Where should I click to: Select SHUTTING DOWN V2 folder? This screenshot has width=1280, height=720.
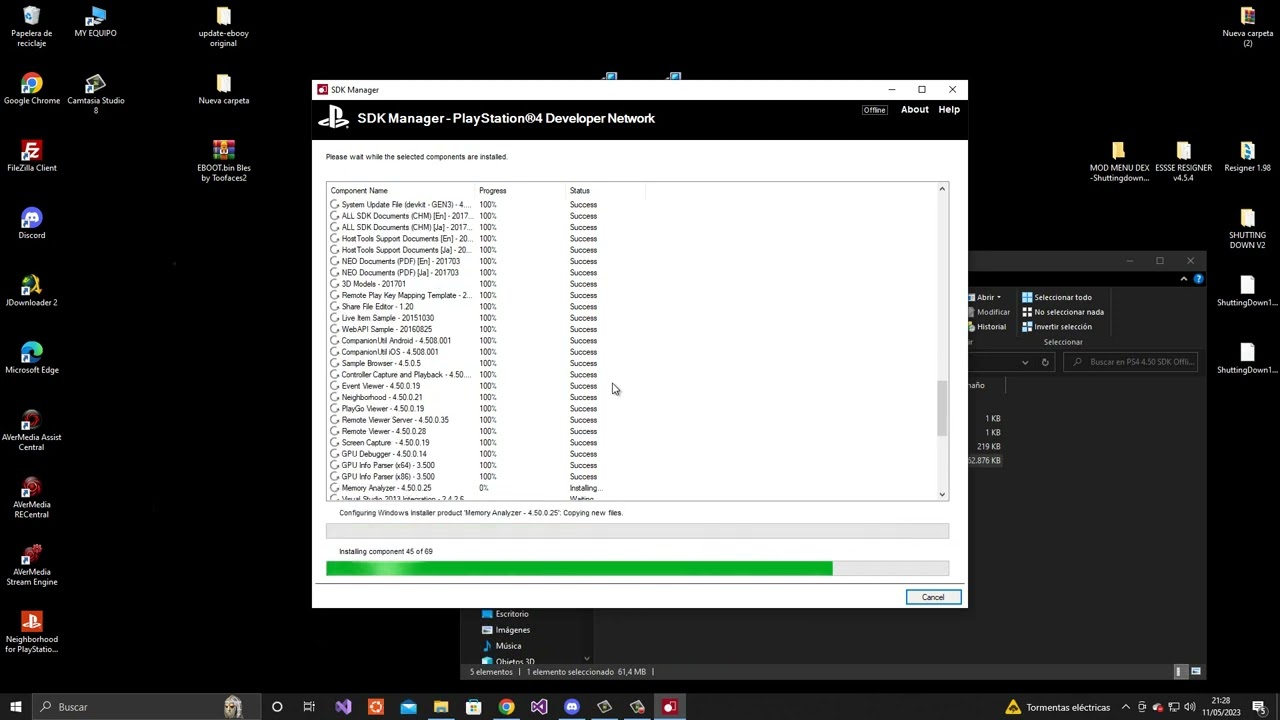[1247, 228]
